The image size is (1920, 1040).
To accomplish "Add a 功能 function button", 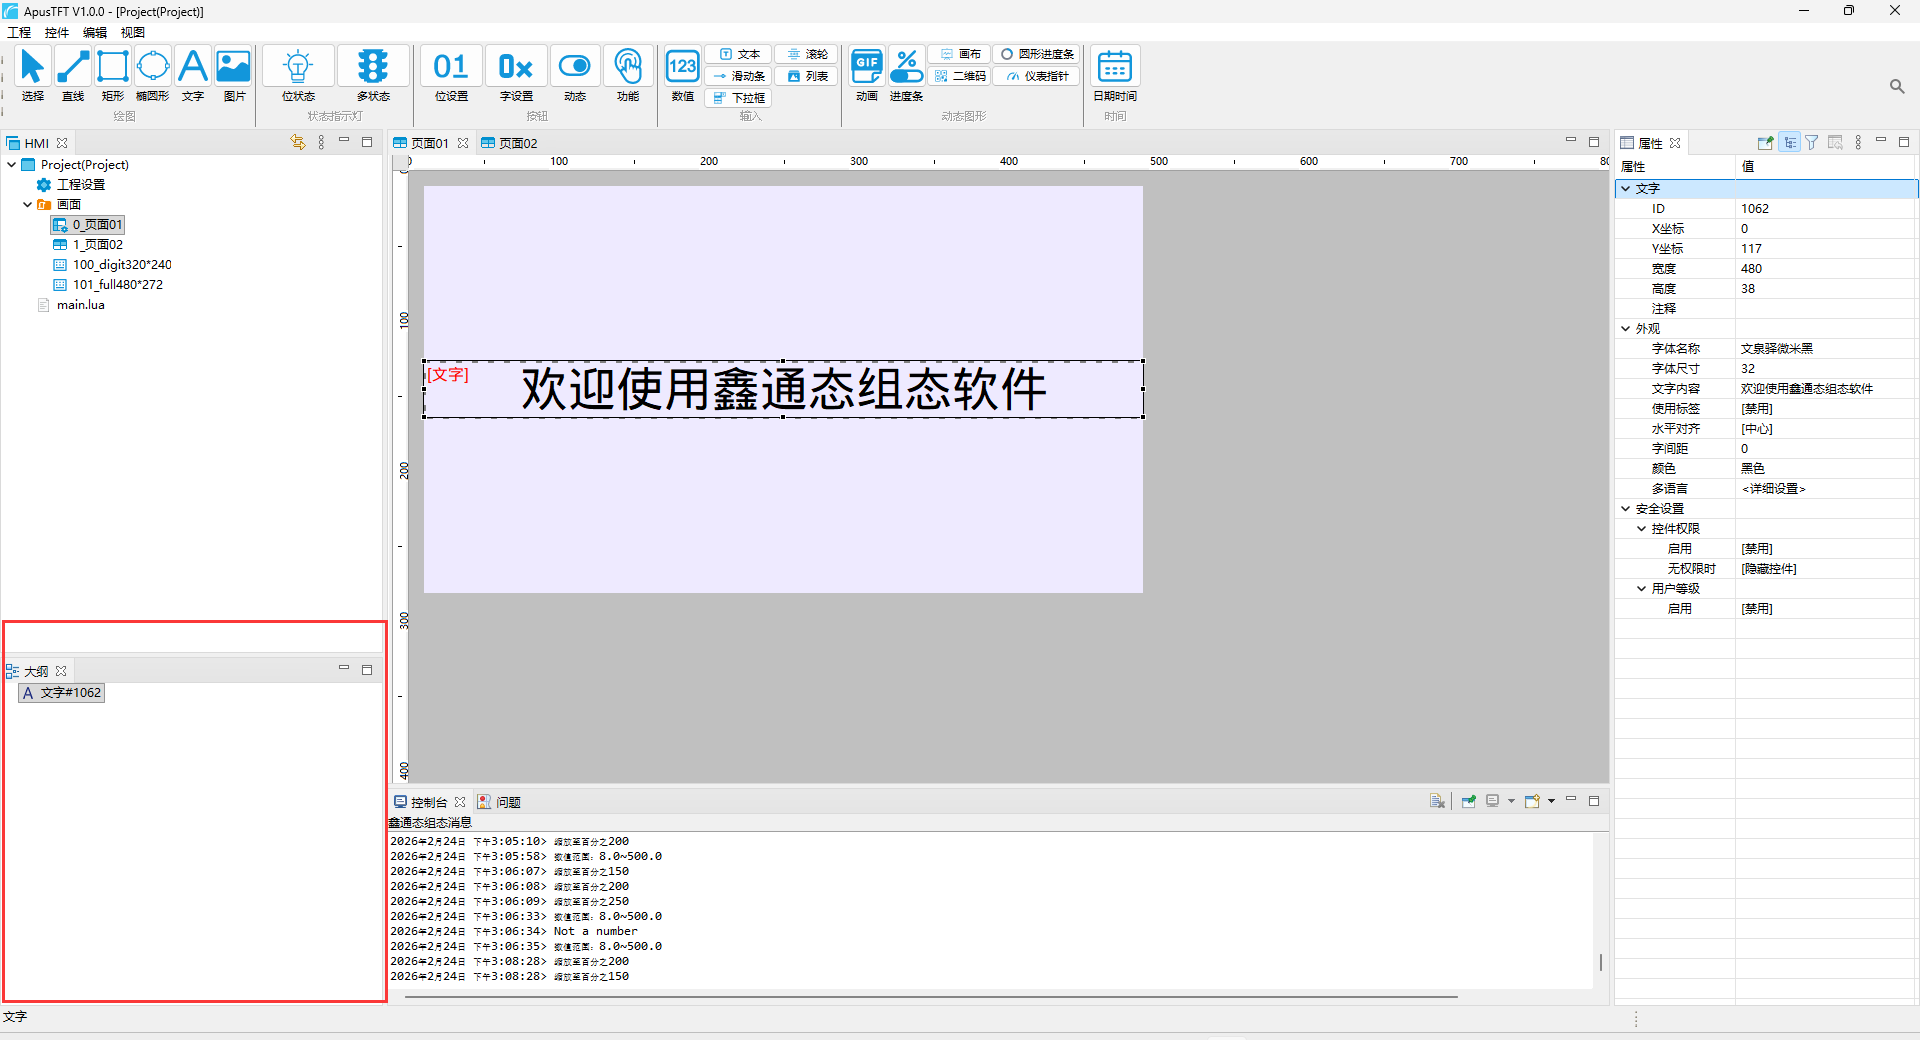I will [628, 75].
